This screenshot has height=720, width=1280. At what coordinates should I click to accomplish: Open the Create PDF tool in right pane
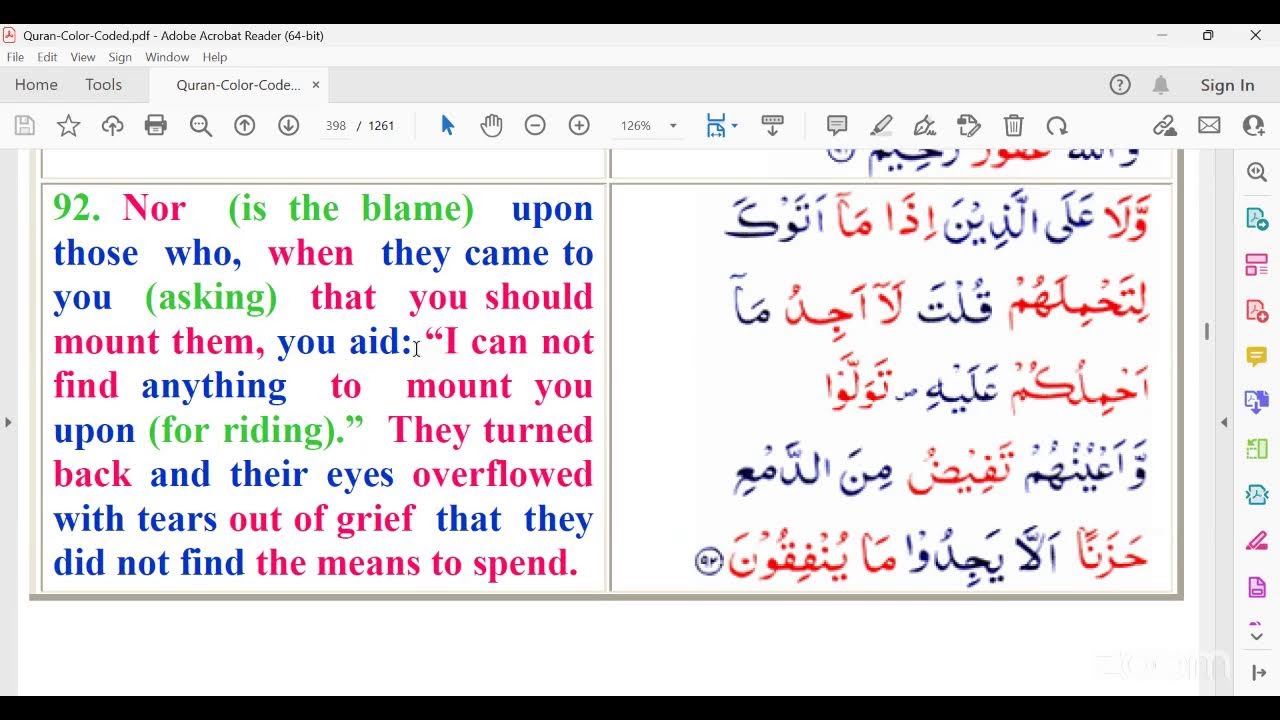pos(1257,311)
